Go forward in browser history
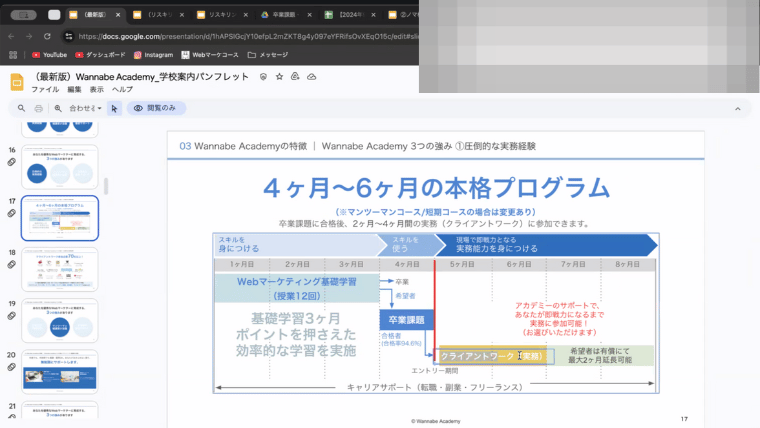The width and height of the screenshot is (760, 428). [29, 36]
